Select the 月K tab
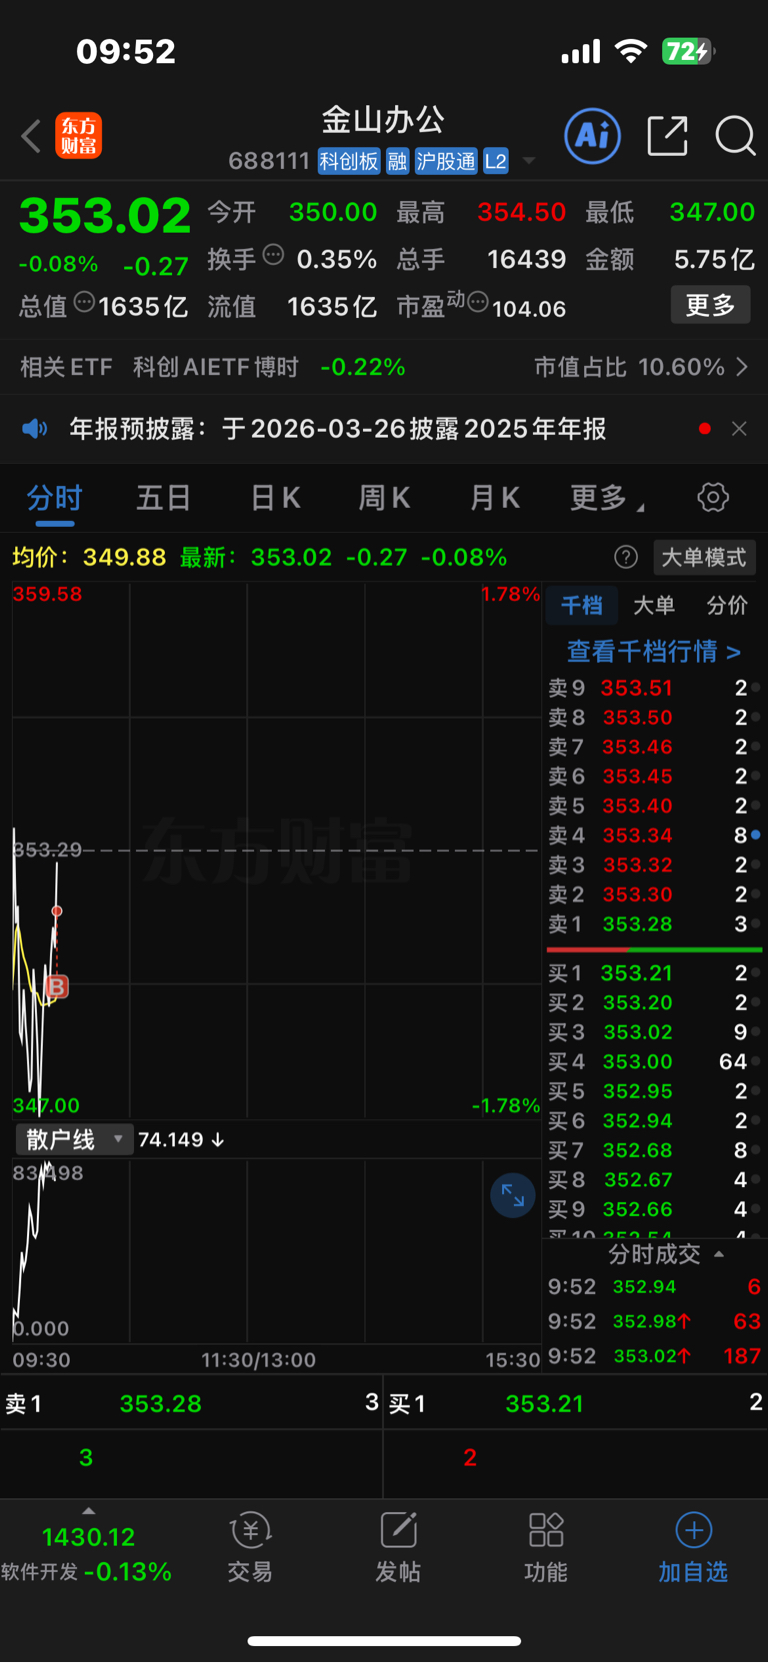 click(495, 497)
